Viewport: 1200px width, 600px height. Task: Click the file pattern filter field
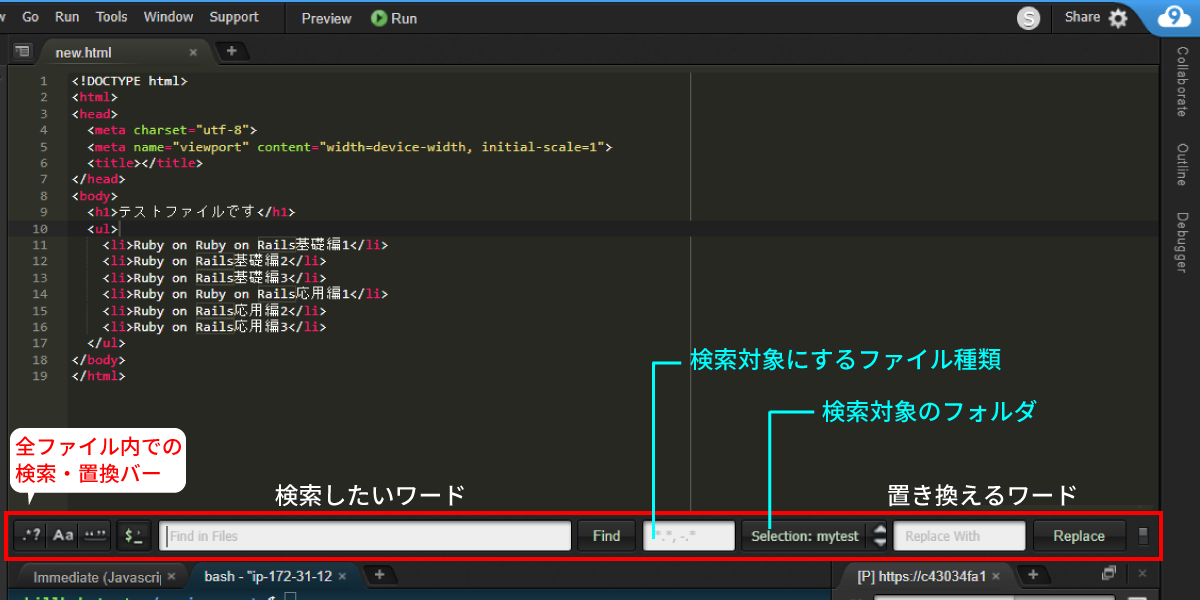[689, 536]
